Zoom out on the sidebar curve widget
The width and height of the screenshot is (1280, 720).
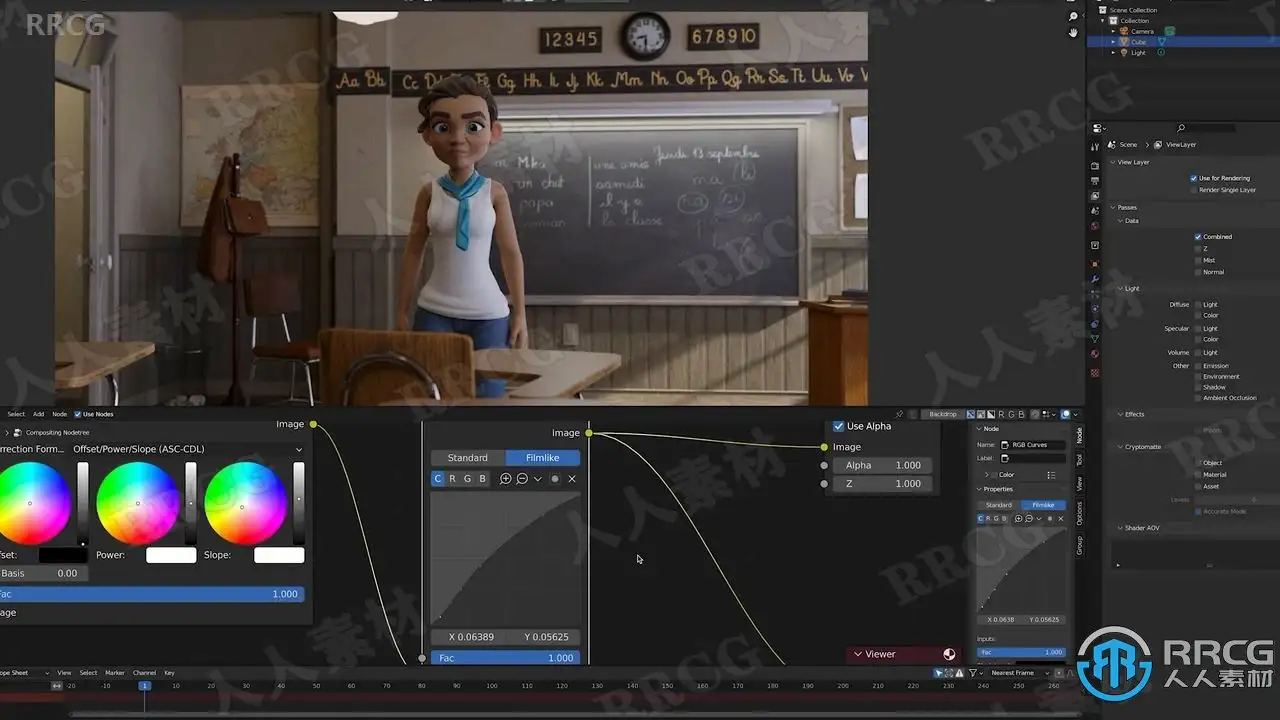click(x=1029, y=518)
